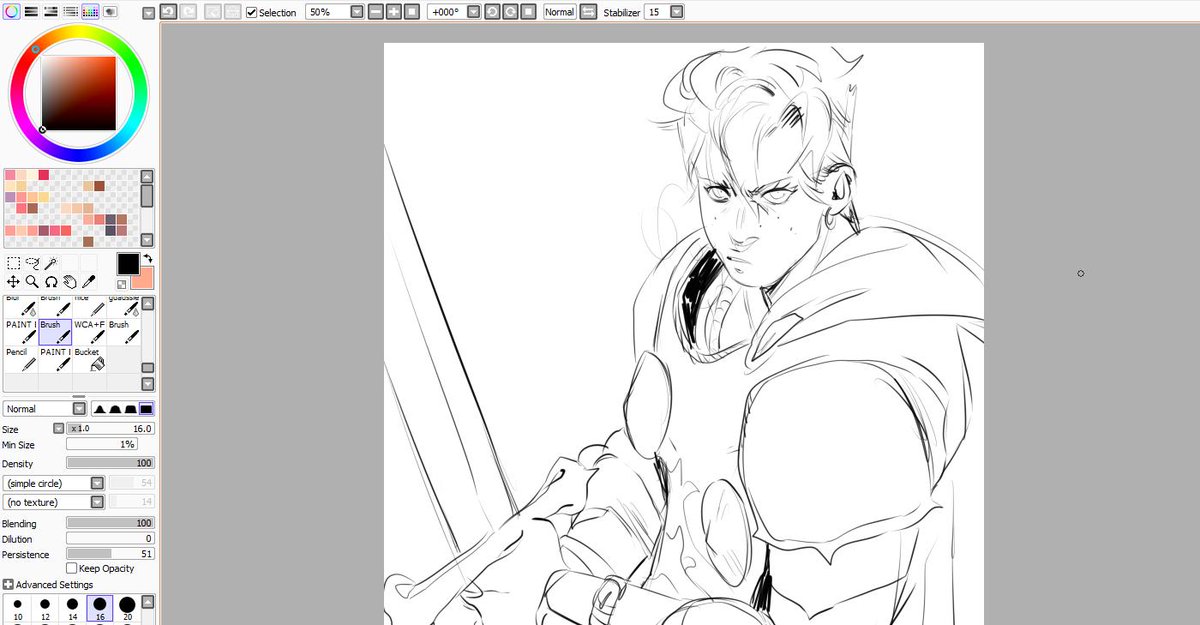The width and height of the screenshot is (1200, 625).
Task: Select the Move tool
Action: click(x=14, y=282)
